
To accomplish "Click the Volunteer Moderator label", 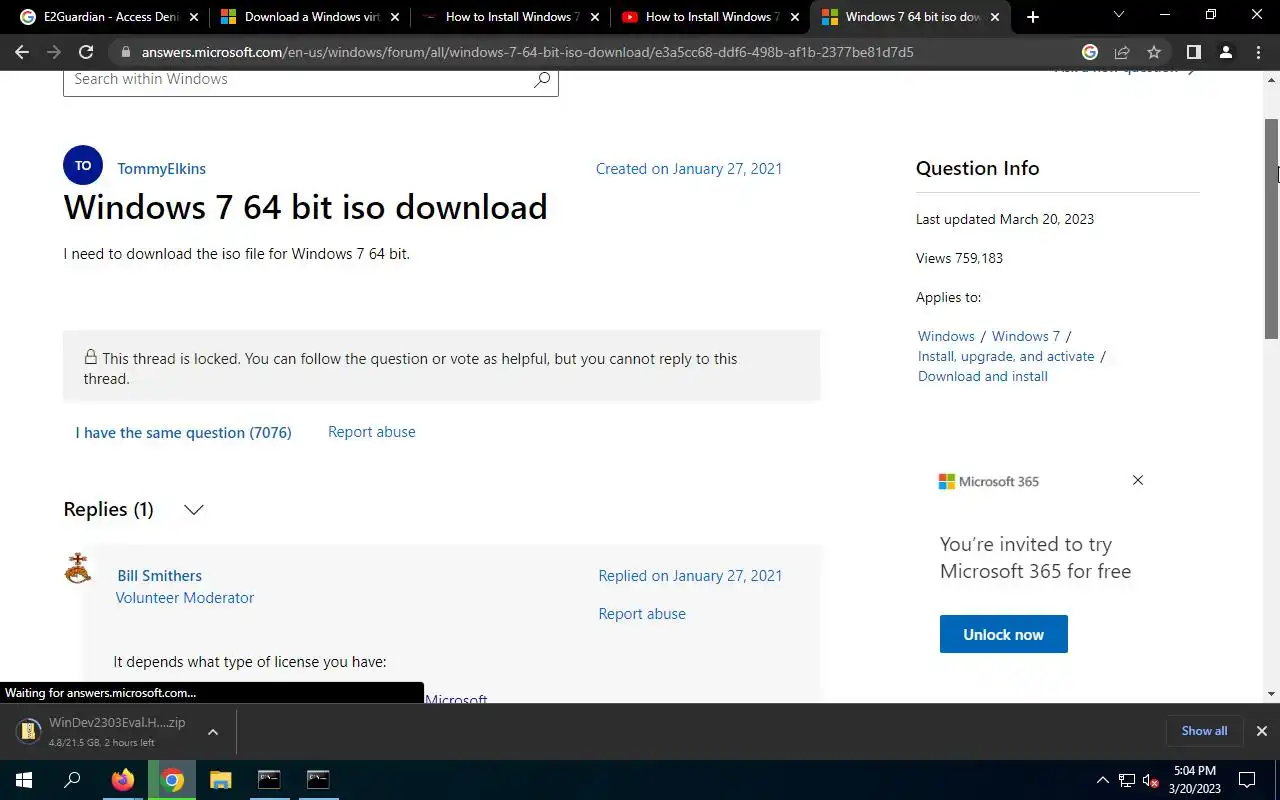I will pos(185,598).
